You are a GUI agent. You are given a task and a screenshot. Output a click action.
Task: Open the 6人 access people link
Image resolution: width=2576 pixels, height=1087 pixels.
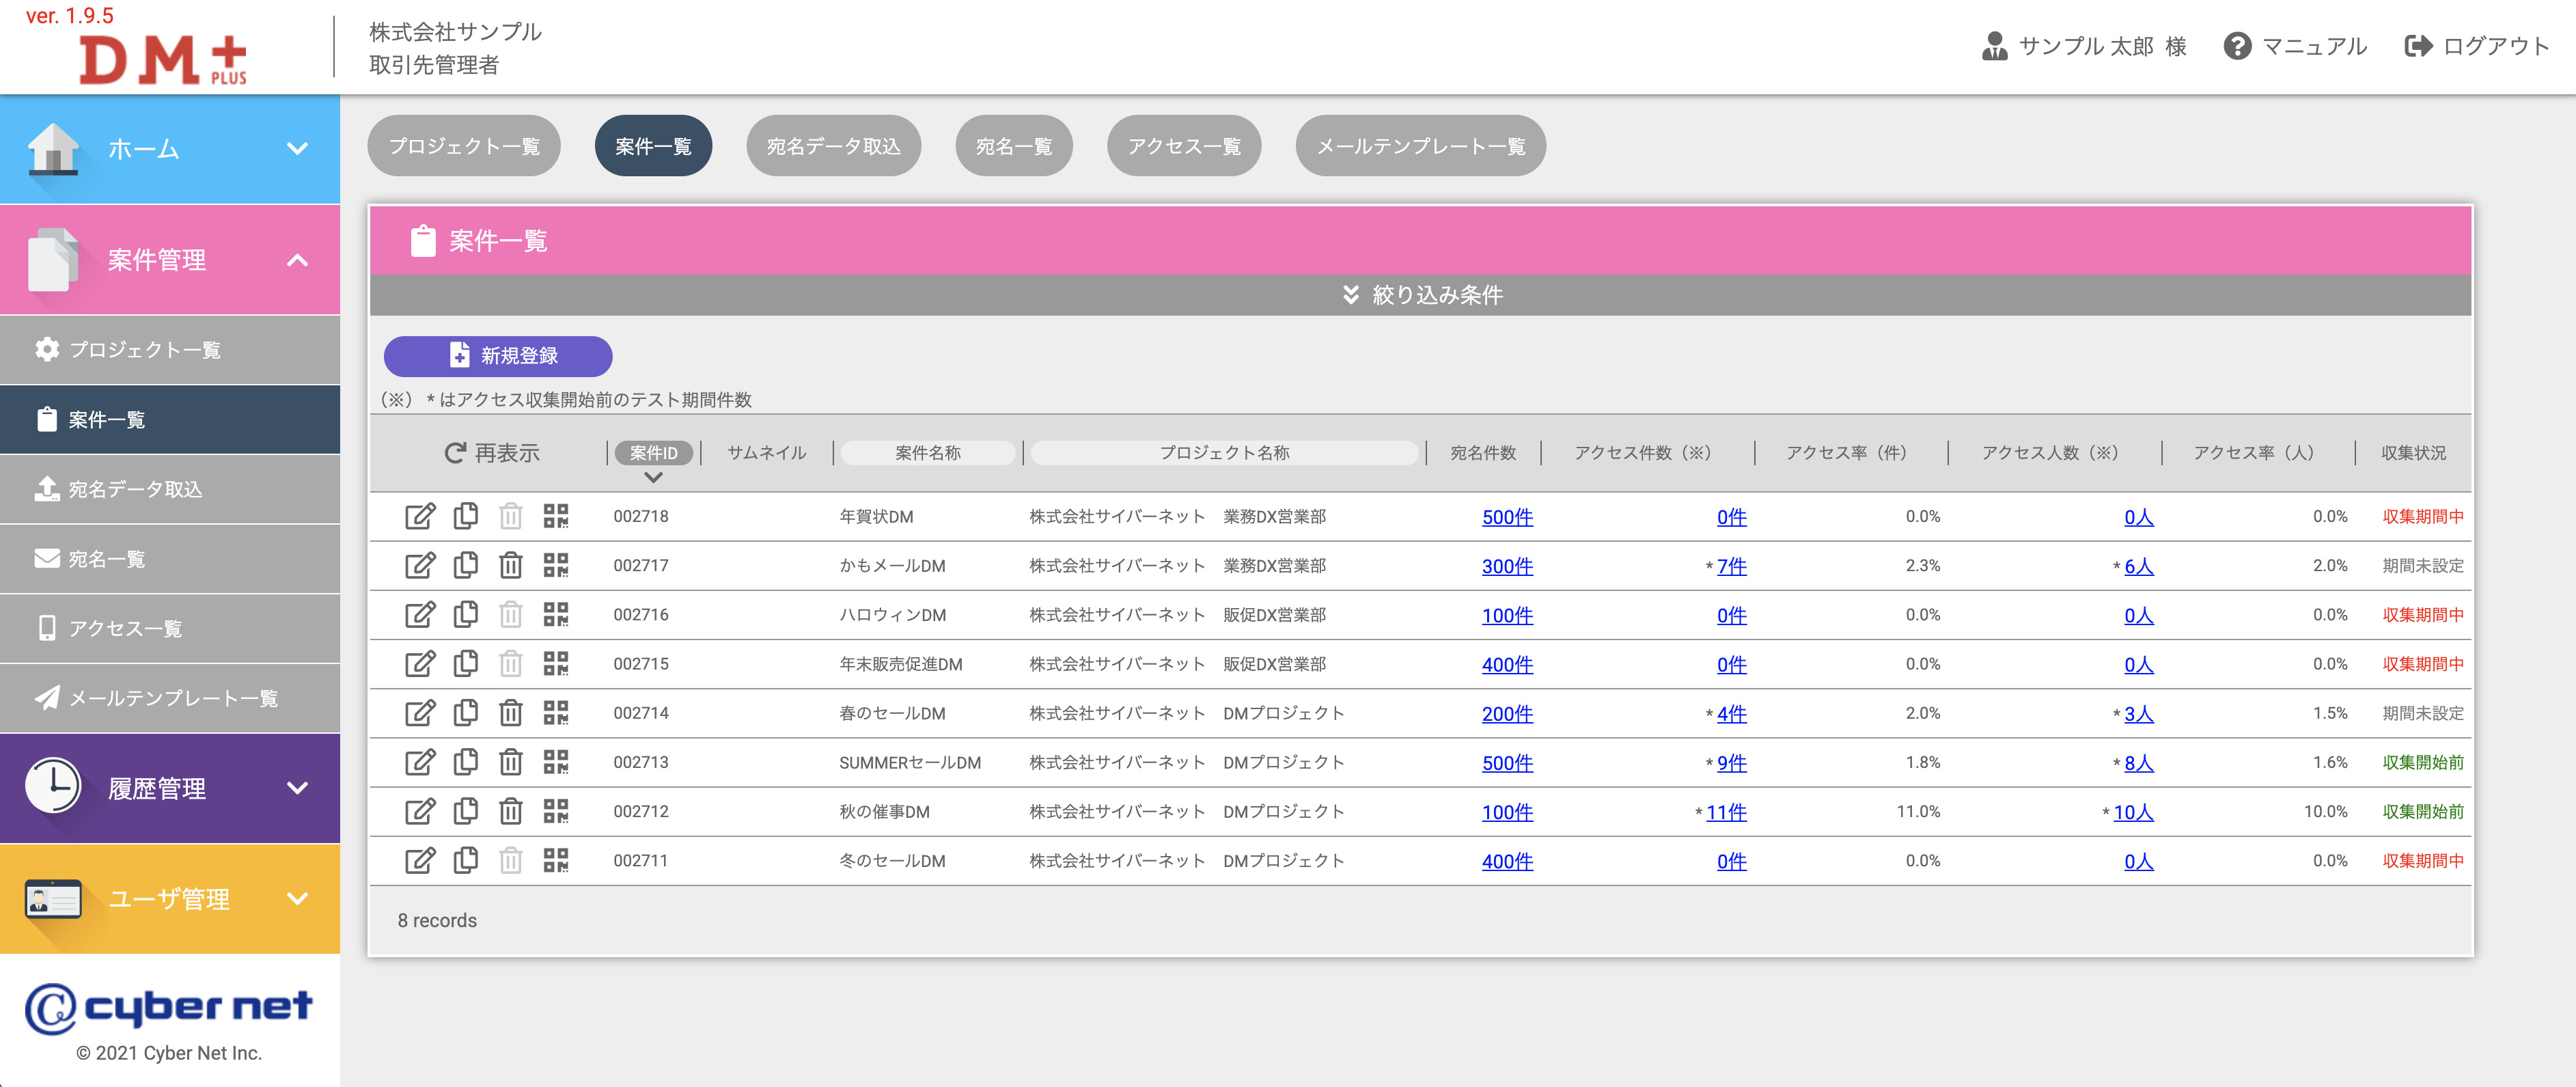tap(2138, 566)
